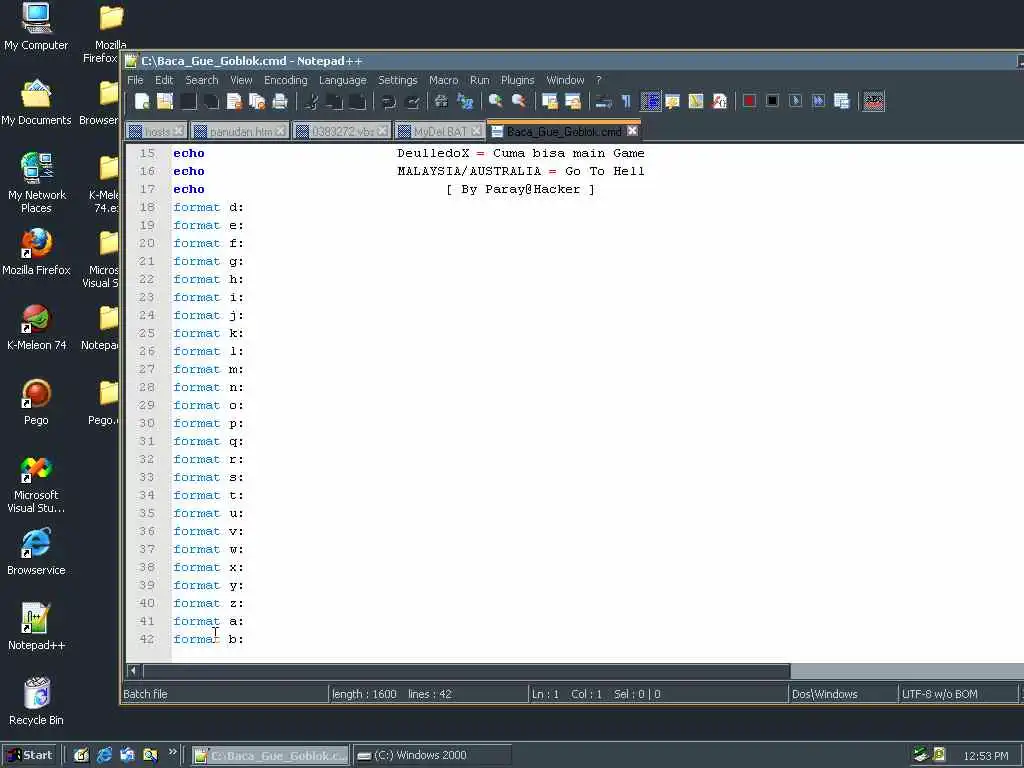Close the panudan.htm tab
This screenshot has width=1024, height=768.
[280, 131]
